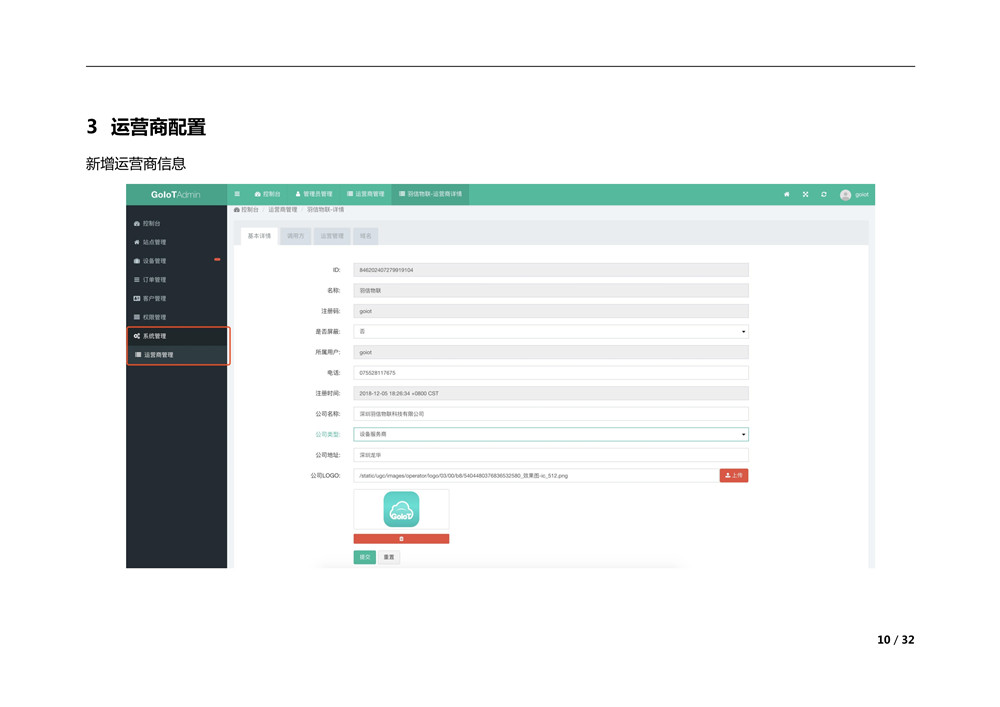This screenshot has width=1000, height=707.
Task: Click the refresh icon in top bar
Action: (823, 194)
